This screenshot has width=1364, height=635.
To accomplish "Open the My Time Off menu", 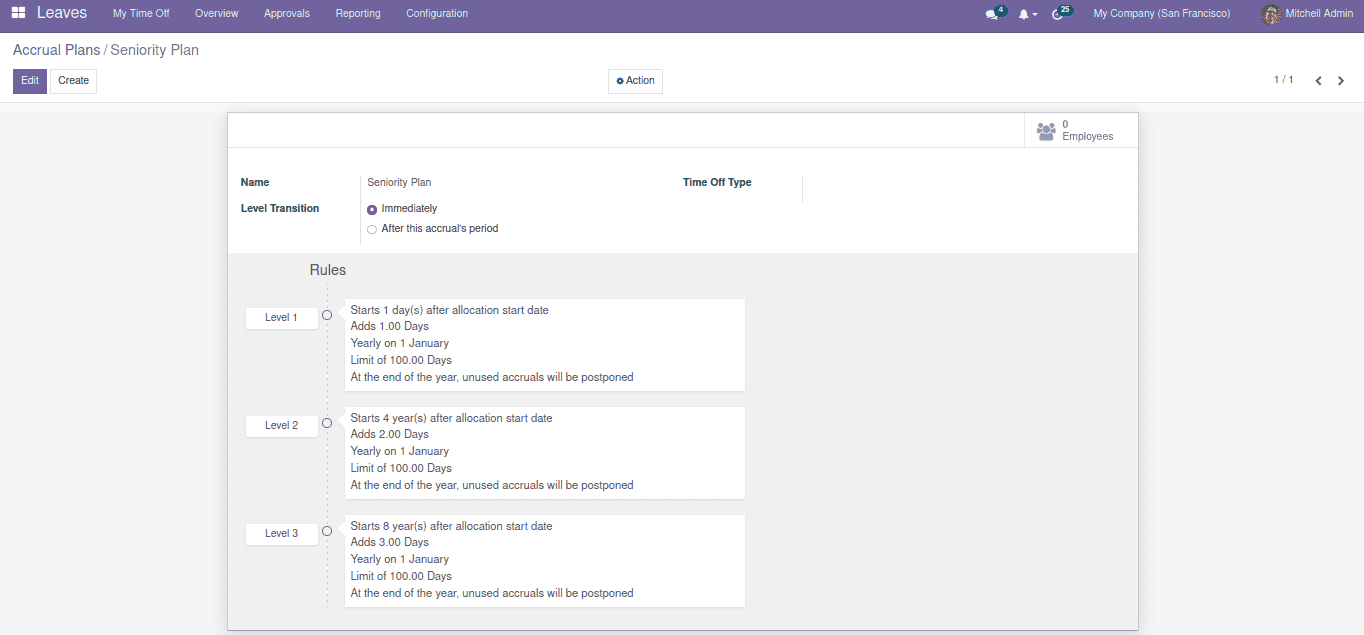I will pyautogui.click(x=141, y=14).
